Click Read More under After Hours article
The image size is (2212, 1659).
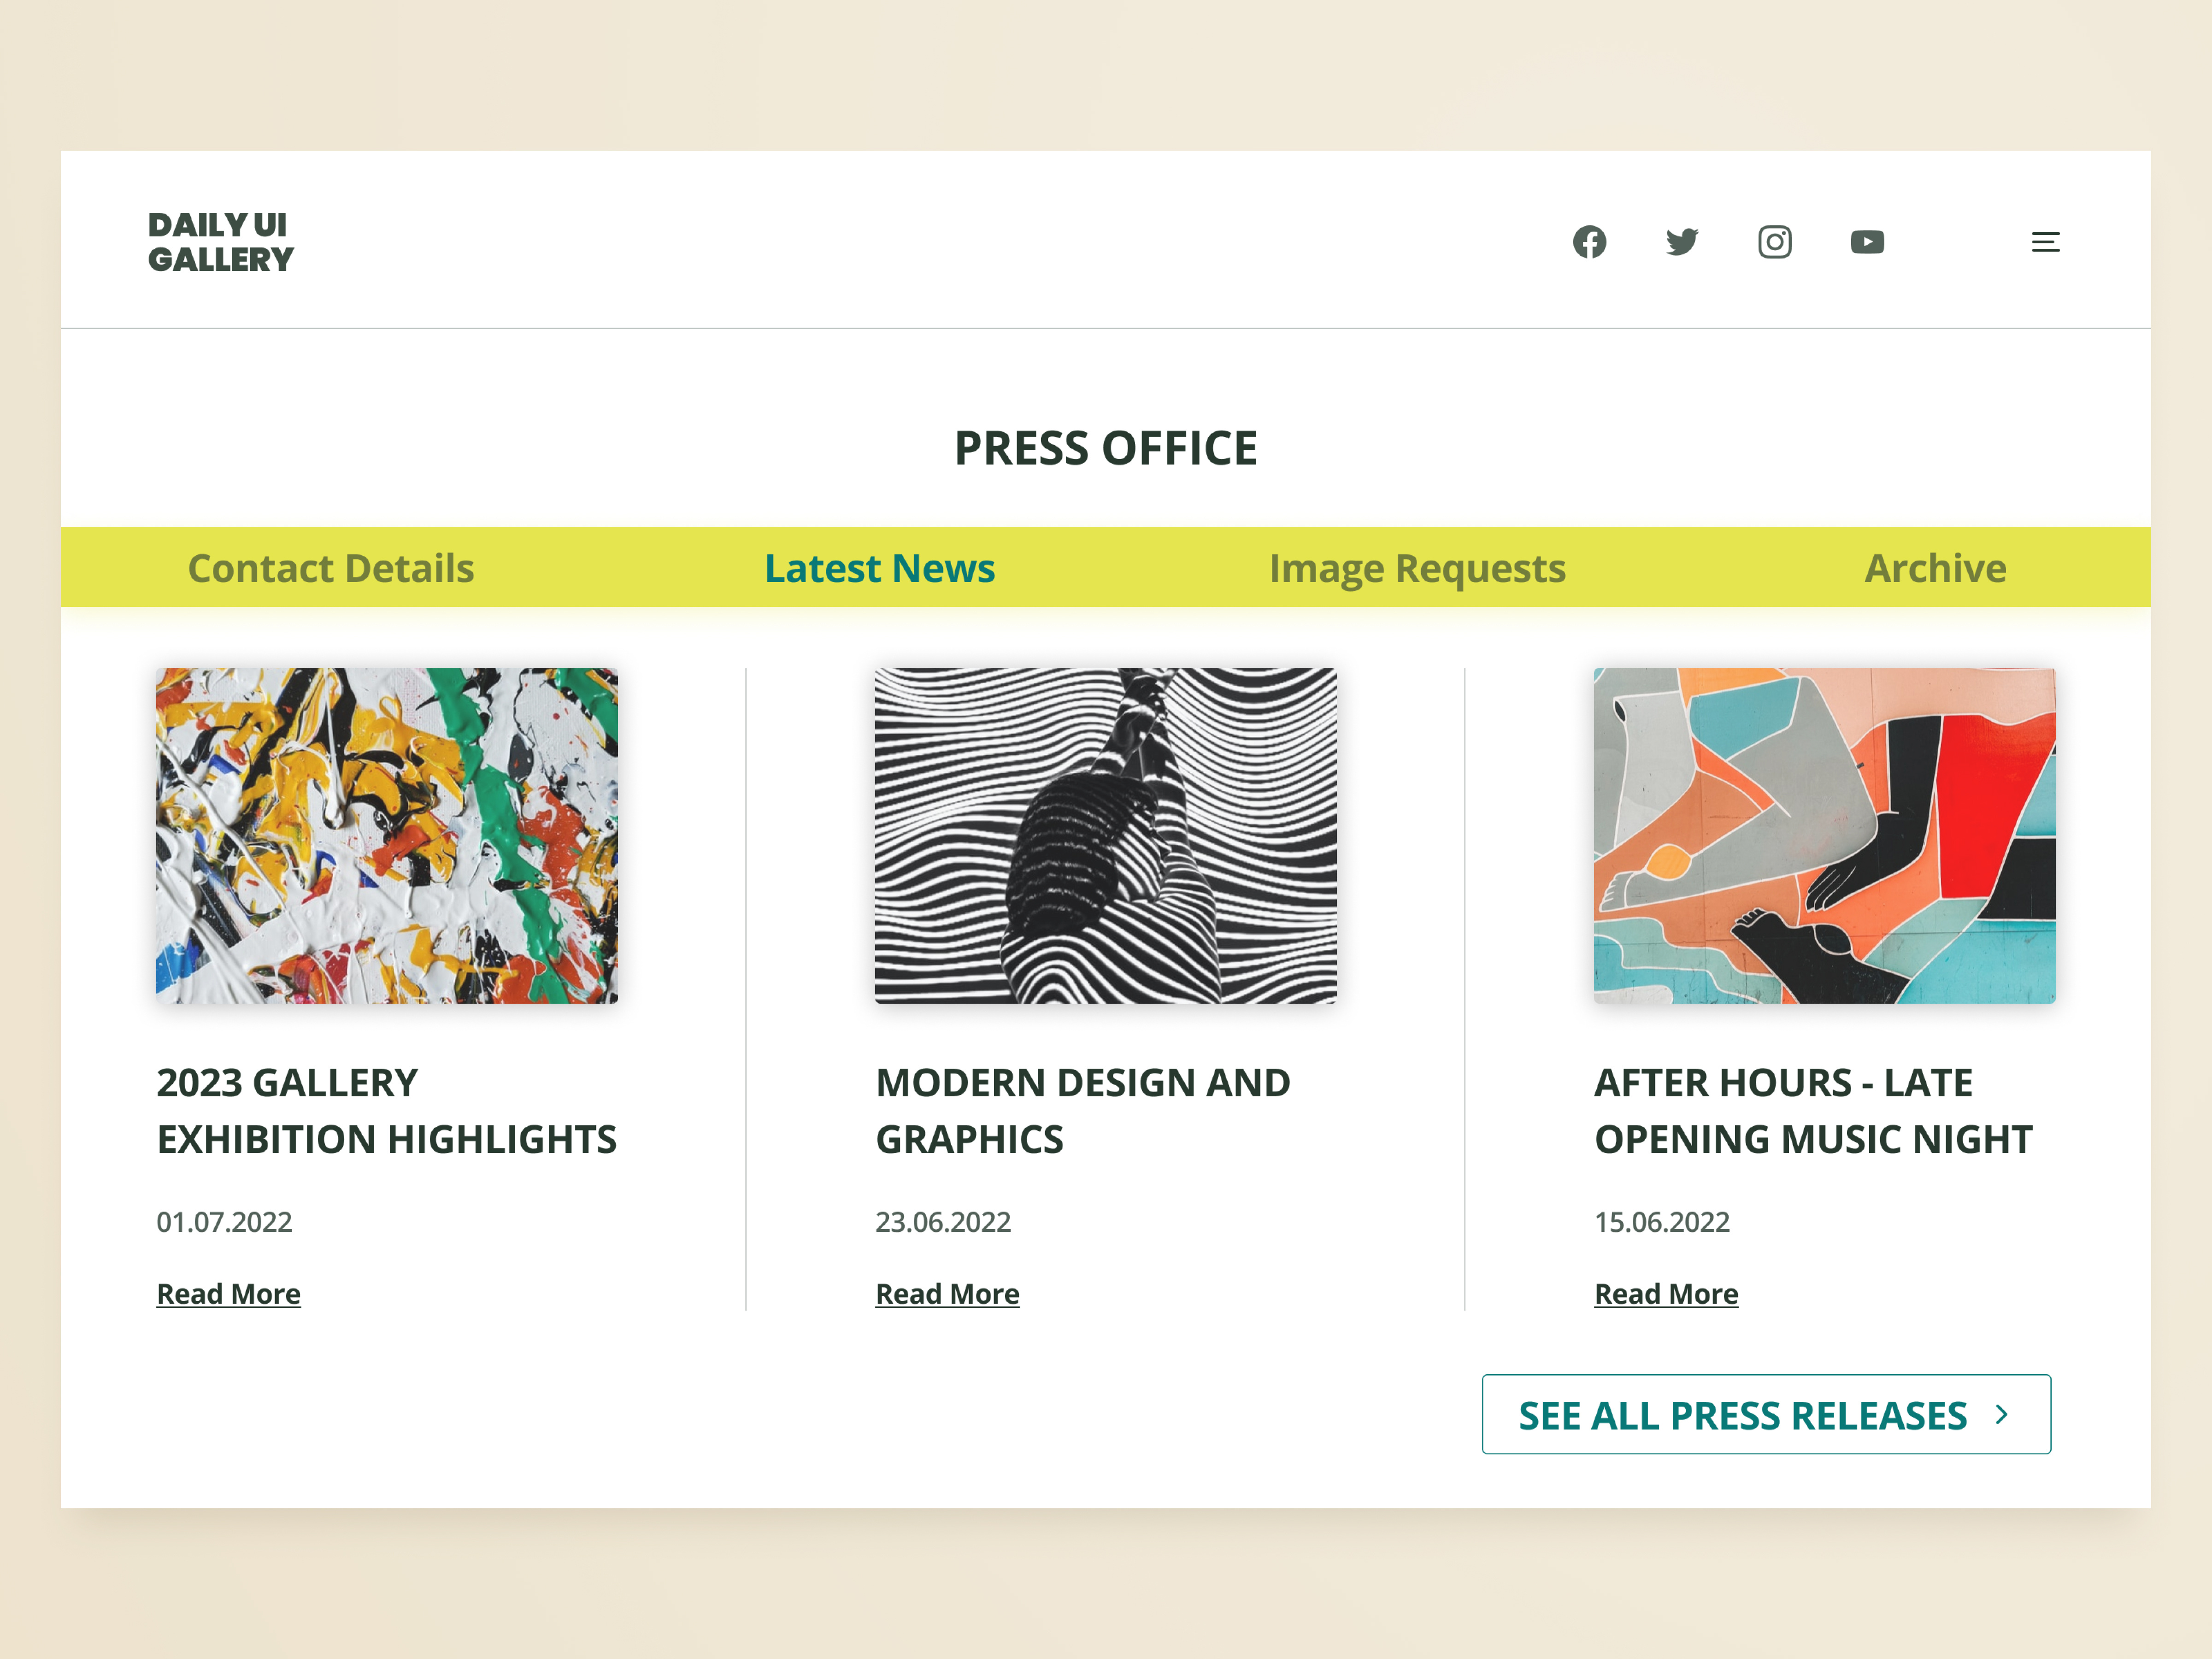(x=1666, y=1293)
